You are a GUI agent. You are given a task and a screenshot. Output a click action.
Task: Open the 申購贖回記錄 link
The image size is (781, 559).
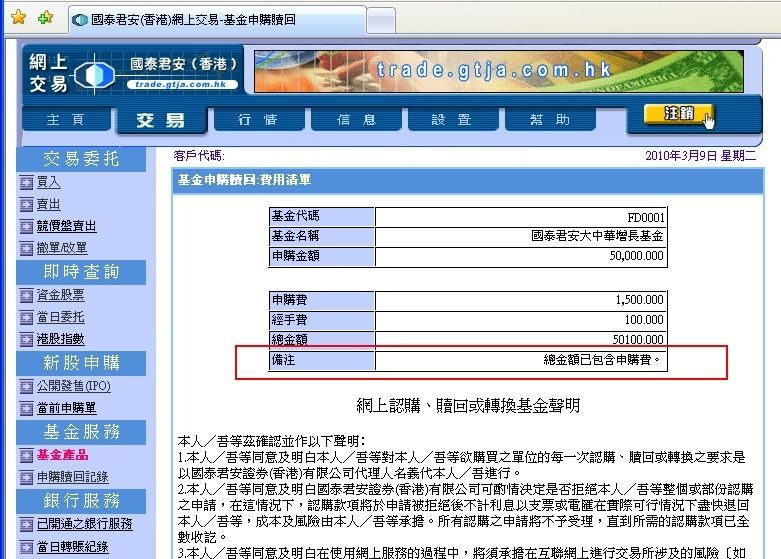tap(73, 477)
